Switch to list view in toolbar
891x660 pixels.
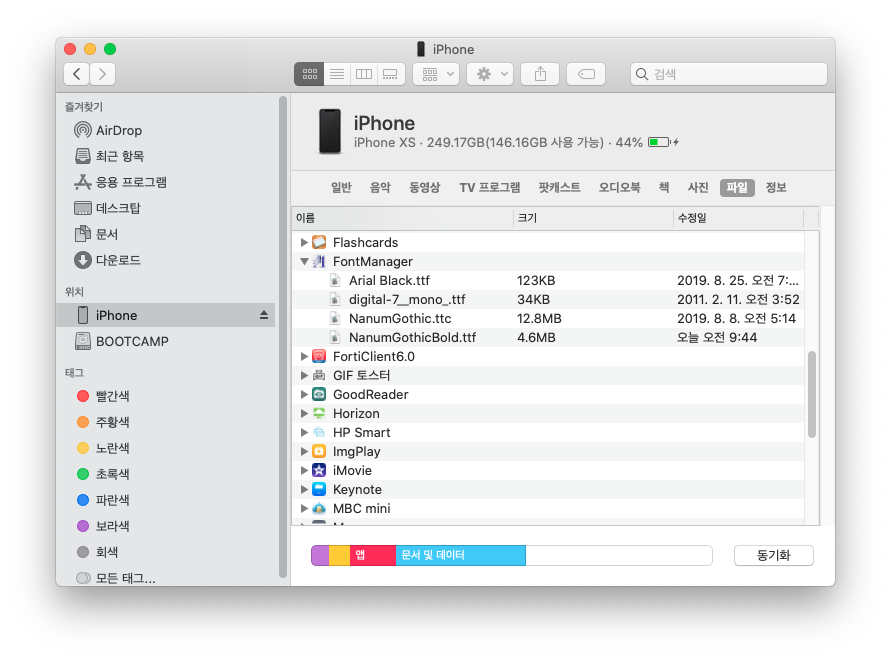coord(337,74)
